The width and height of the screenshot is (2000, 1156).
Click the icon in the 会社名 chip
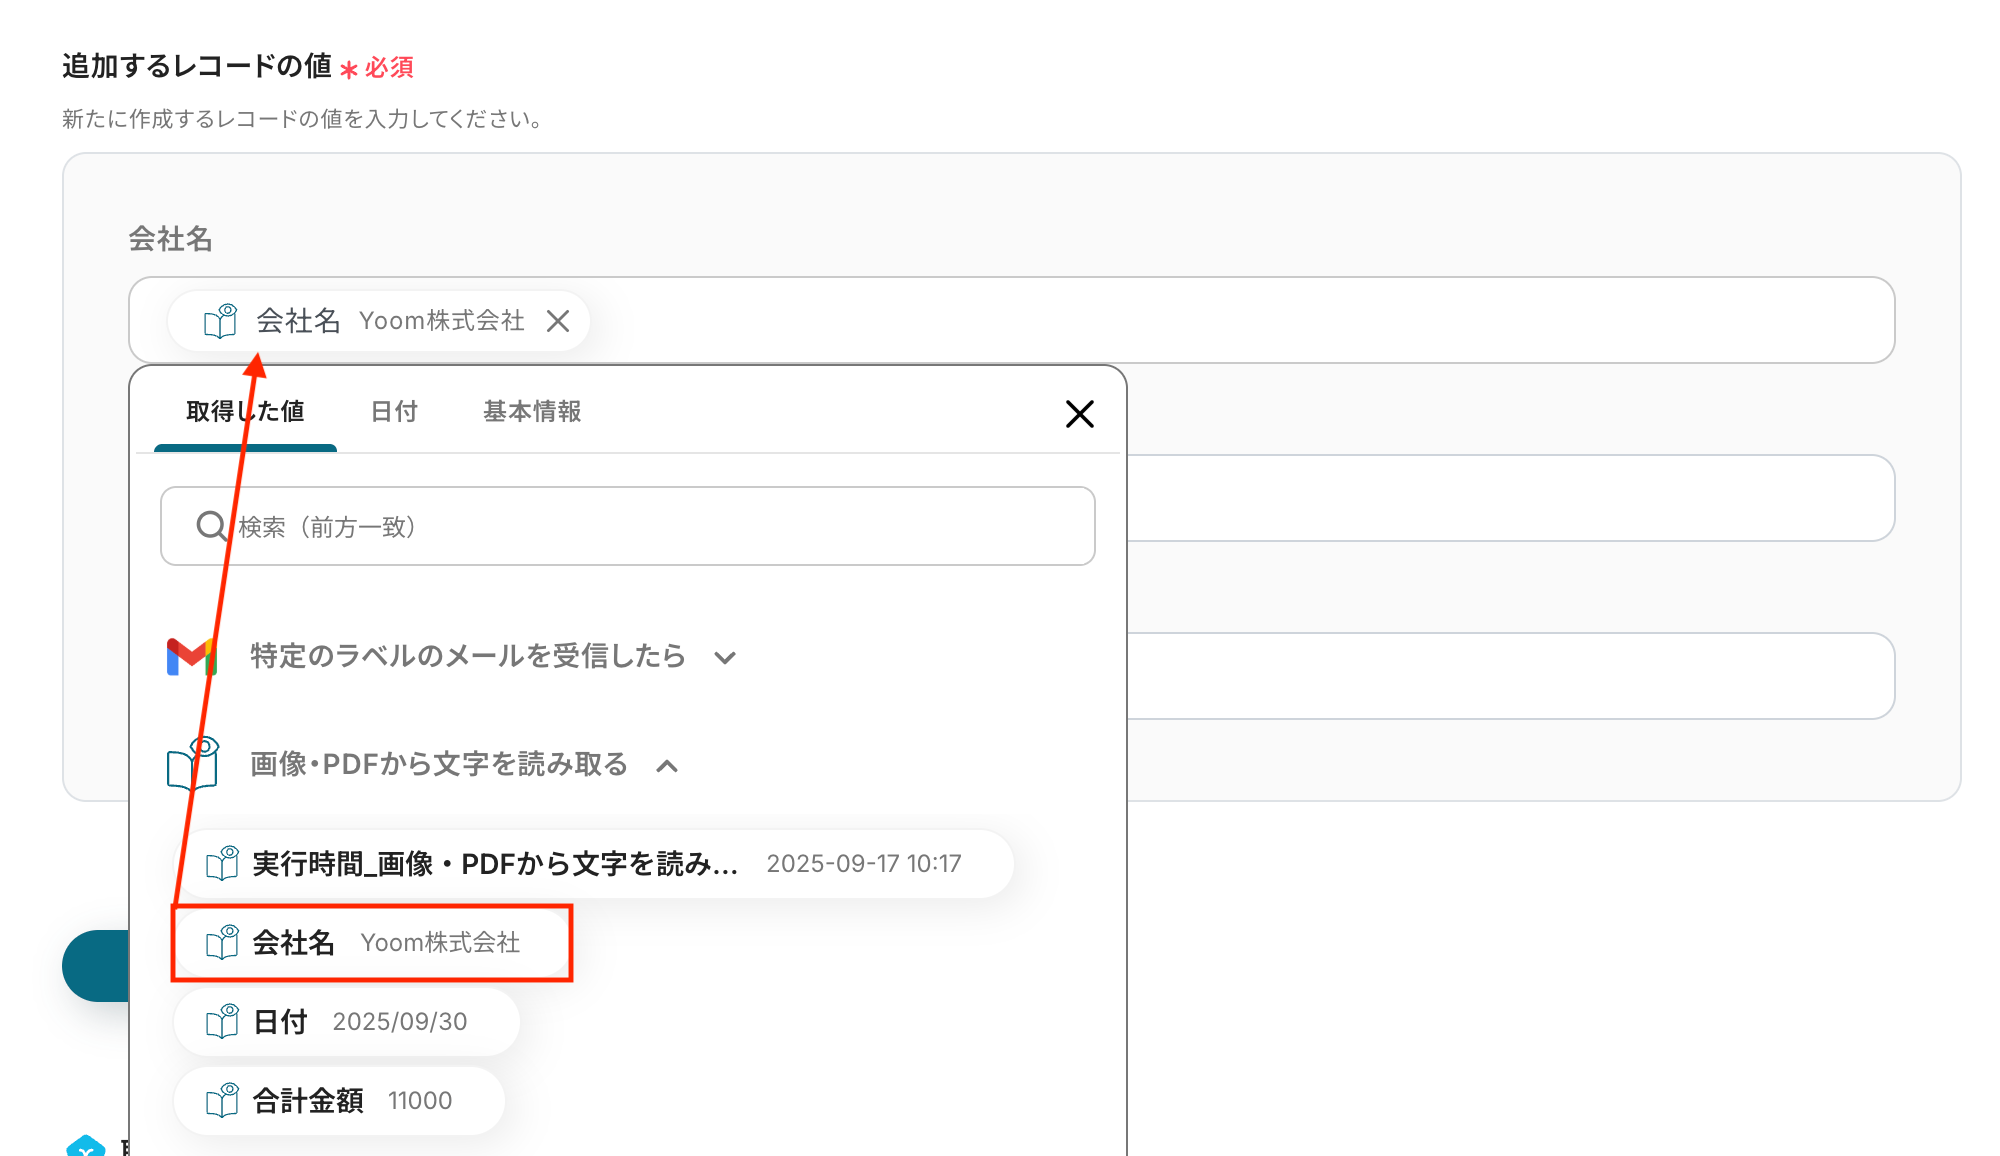click(x=220, y=321)
